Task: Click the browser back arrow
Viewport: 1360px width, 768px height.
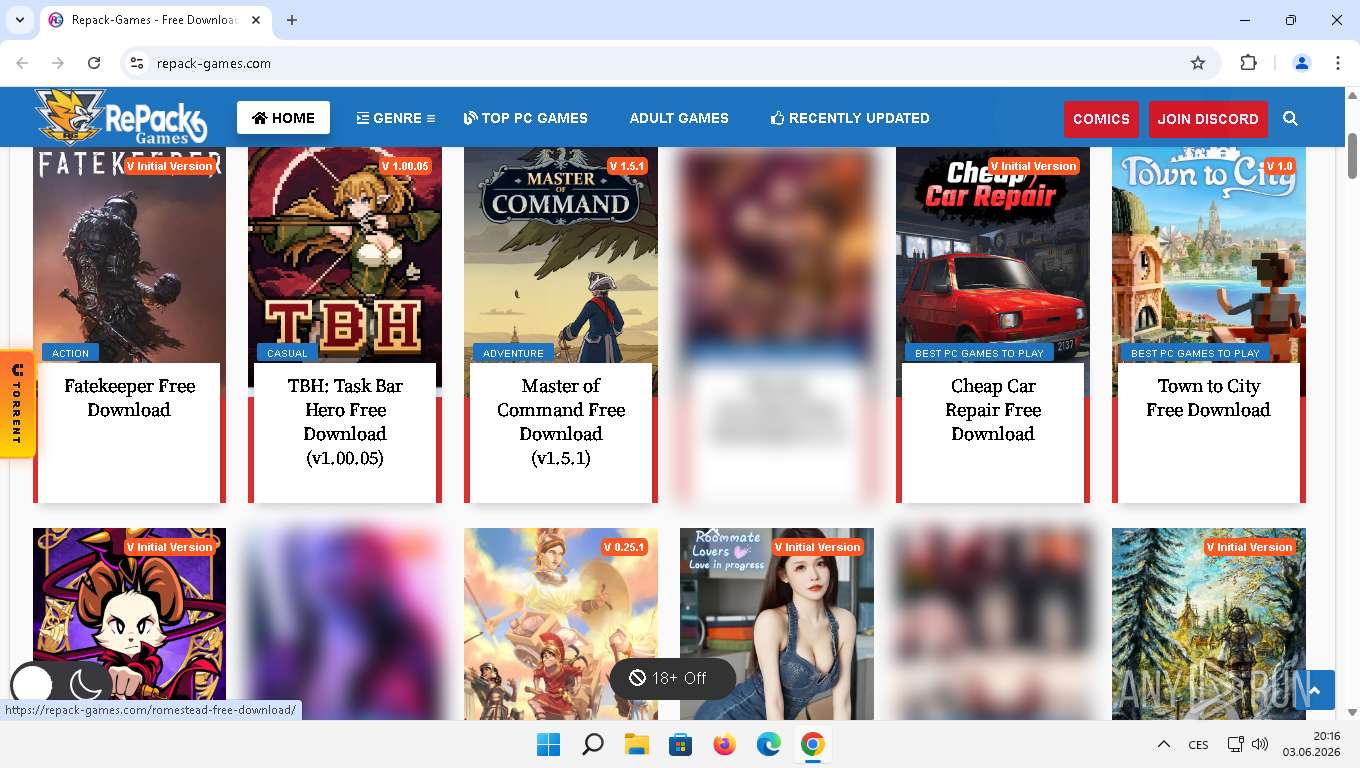Action: tap(22, 63)
